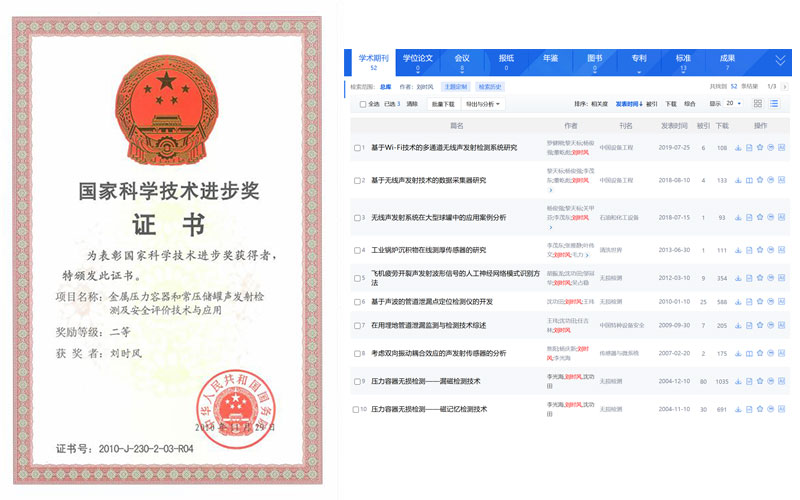800x500 pixels.
Task: Go to next results page arrow
Action: coord(785,87)
